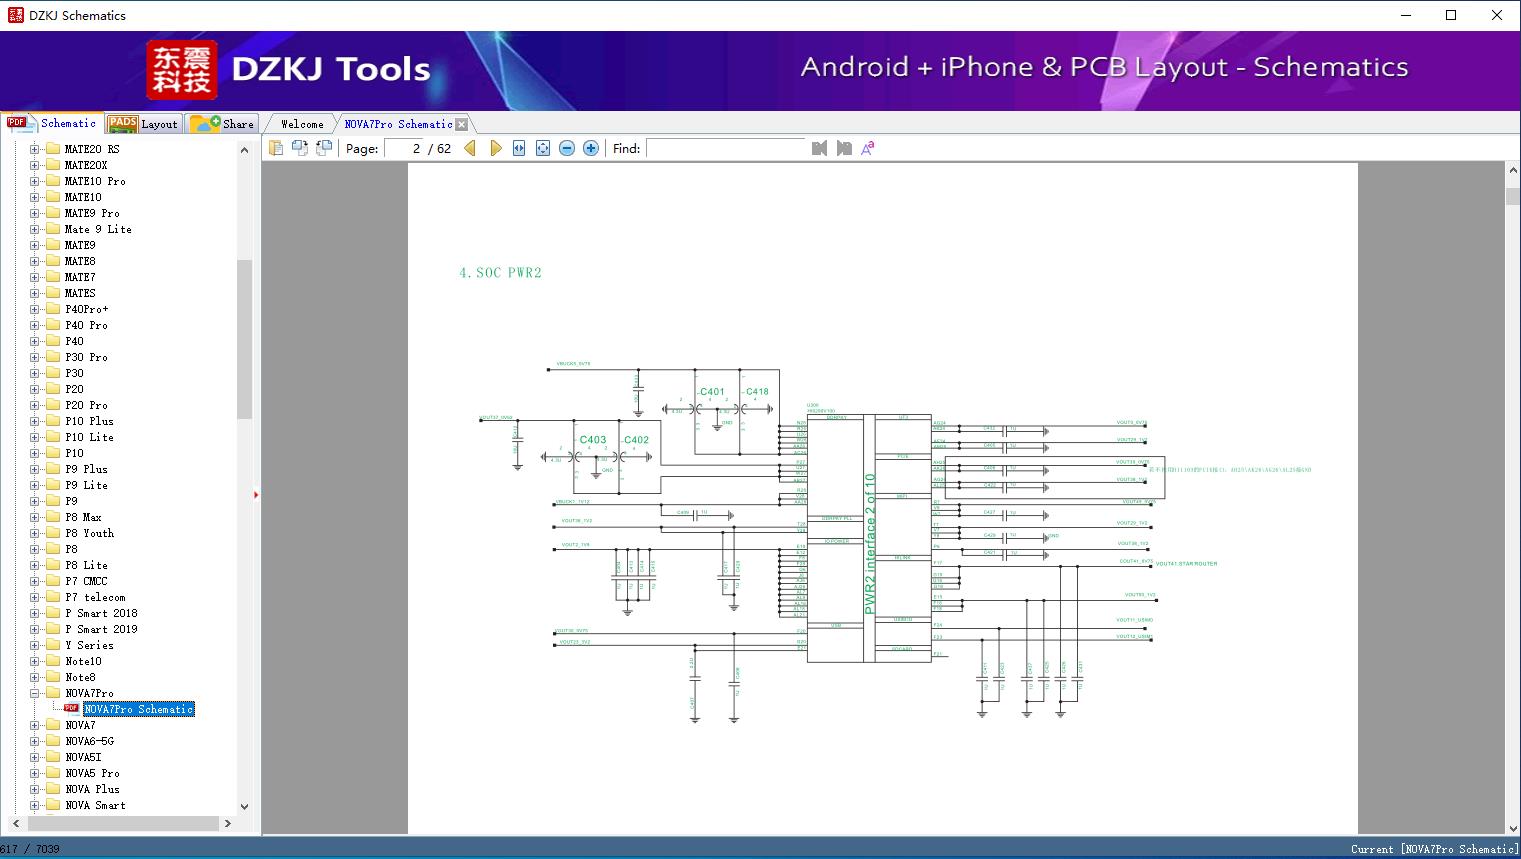Click the copy pages icon in toolbar
This screenshot has width=1521, height=859.
click(276, 148)
